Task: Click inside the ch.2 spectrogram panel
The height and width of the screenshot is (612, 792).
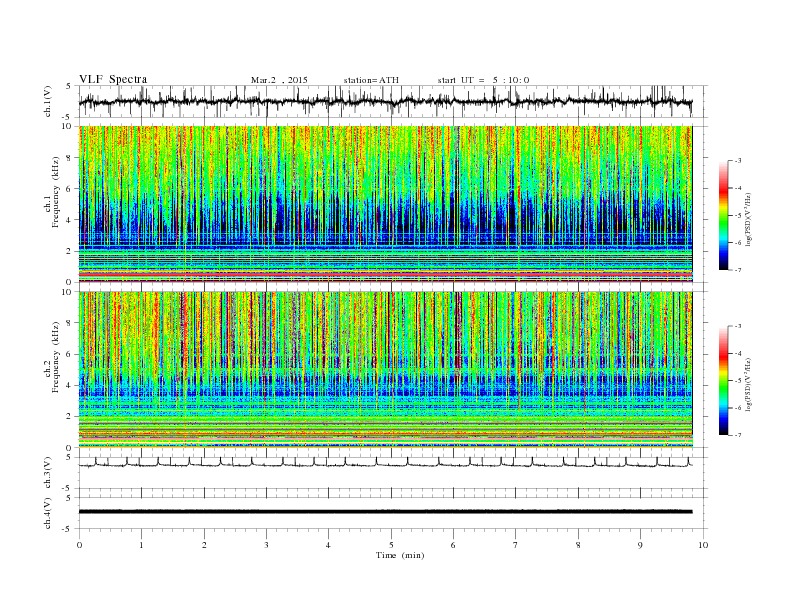Action: tap(385, 369)
